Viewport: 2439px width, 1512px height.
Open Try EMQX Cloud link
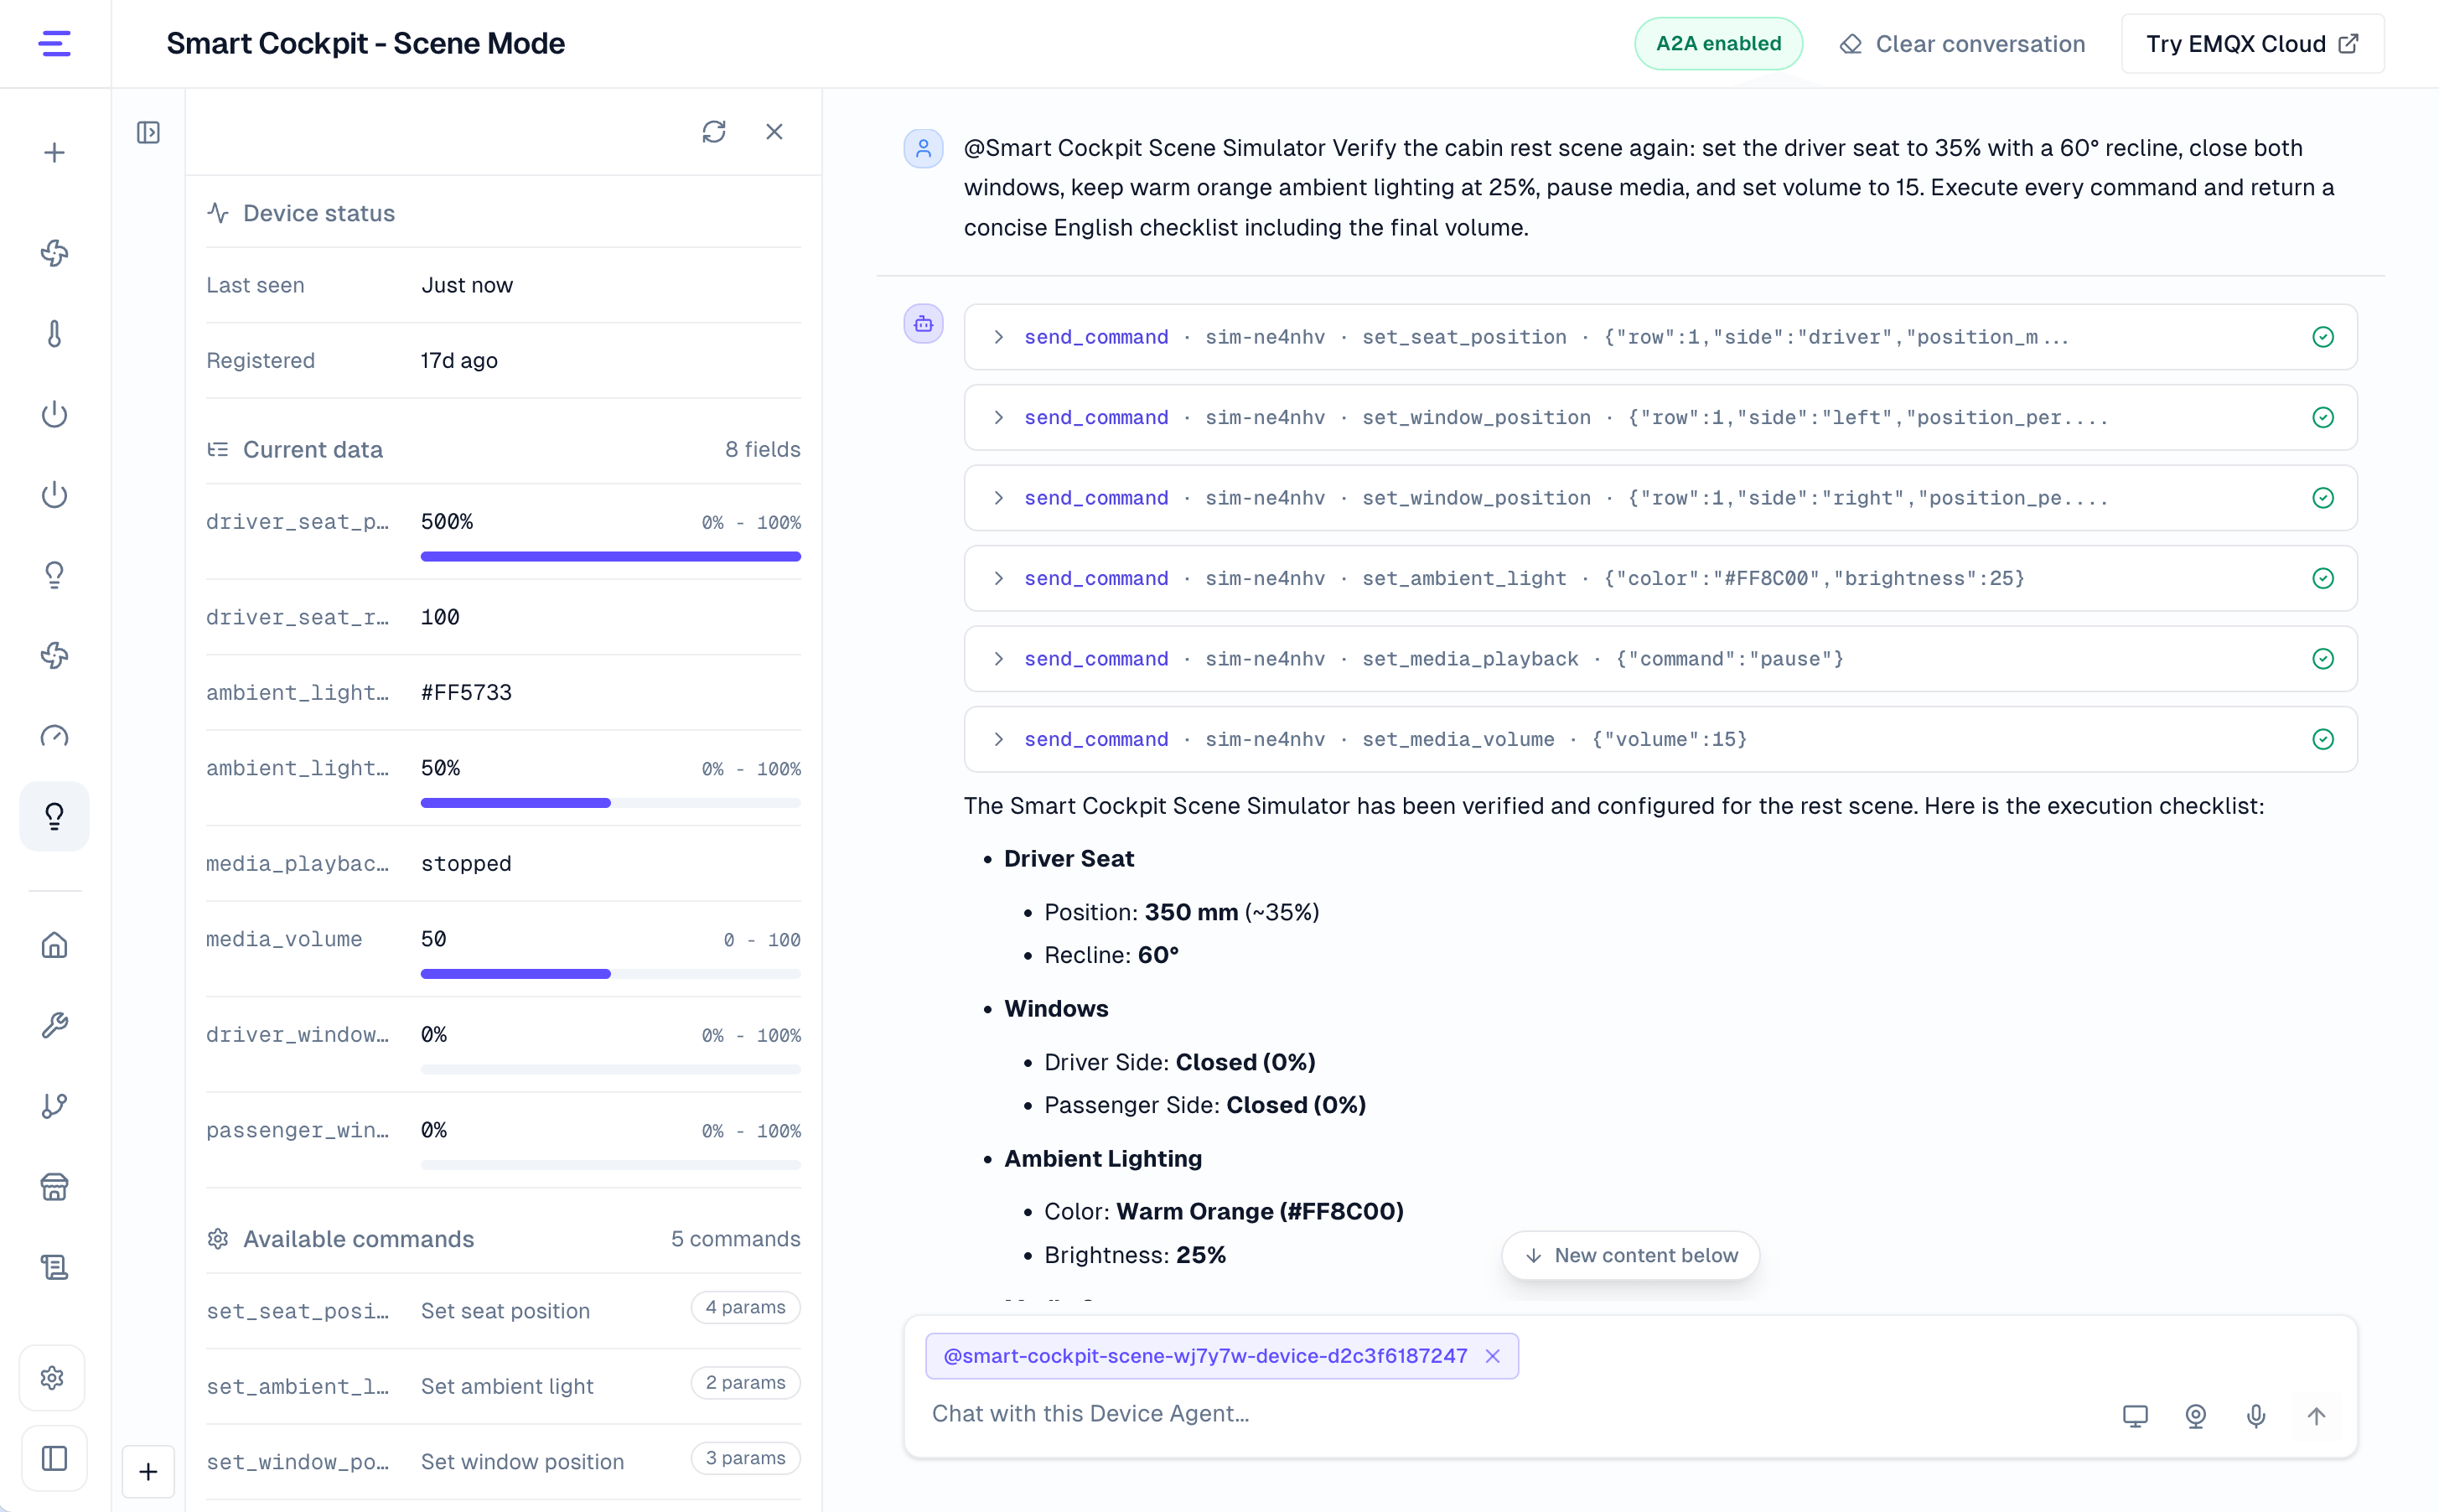pyautogui.click(x=2252, y=43)
